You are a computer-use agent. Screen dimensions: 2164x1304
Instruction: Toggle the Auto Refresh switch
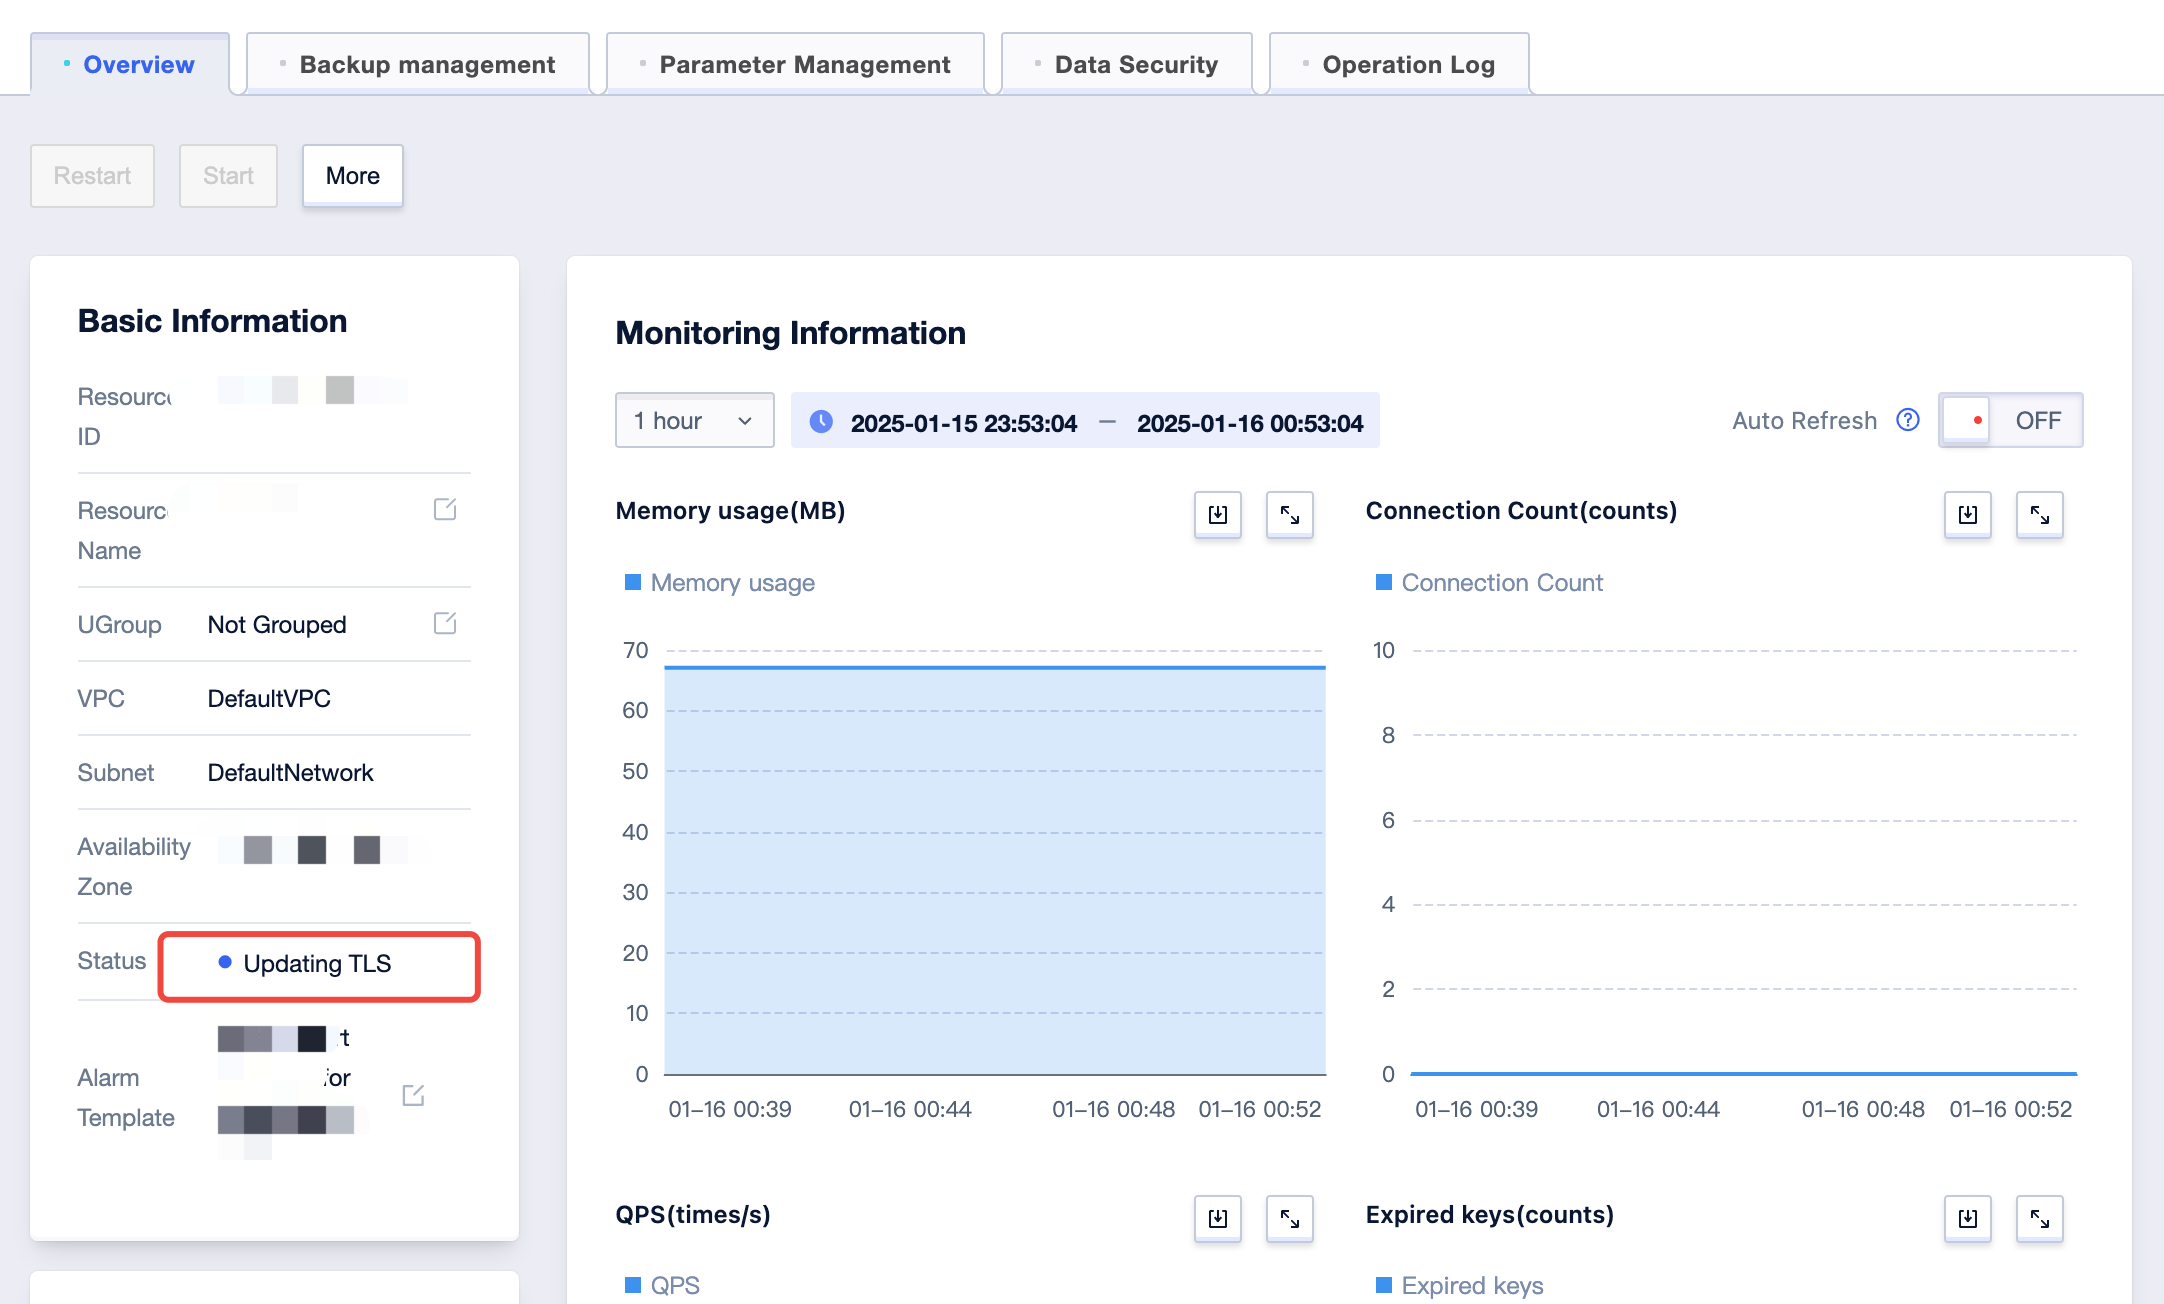pos(2011,420)
